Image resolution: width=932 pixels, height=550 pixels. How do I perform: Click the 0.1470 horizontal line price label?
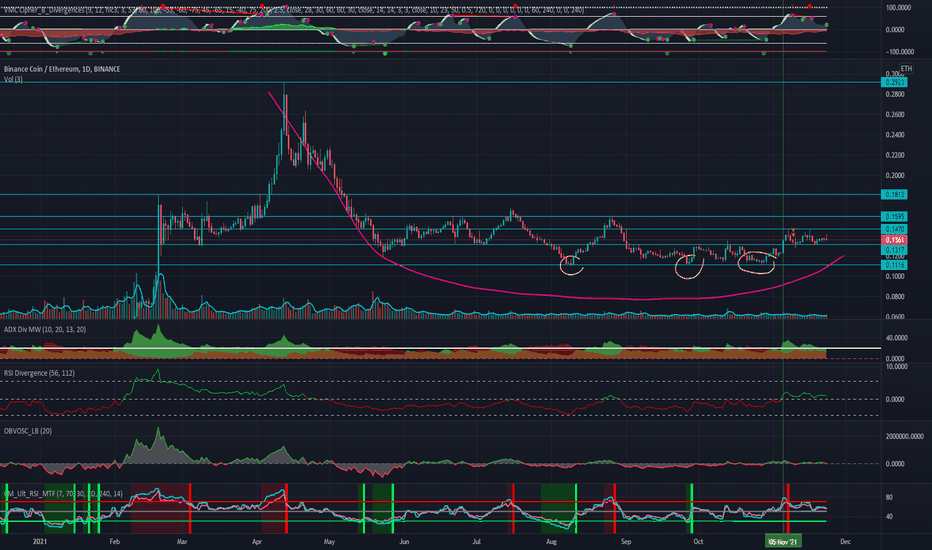[x=894, y=229]
